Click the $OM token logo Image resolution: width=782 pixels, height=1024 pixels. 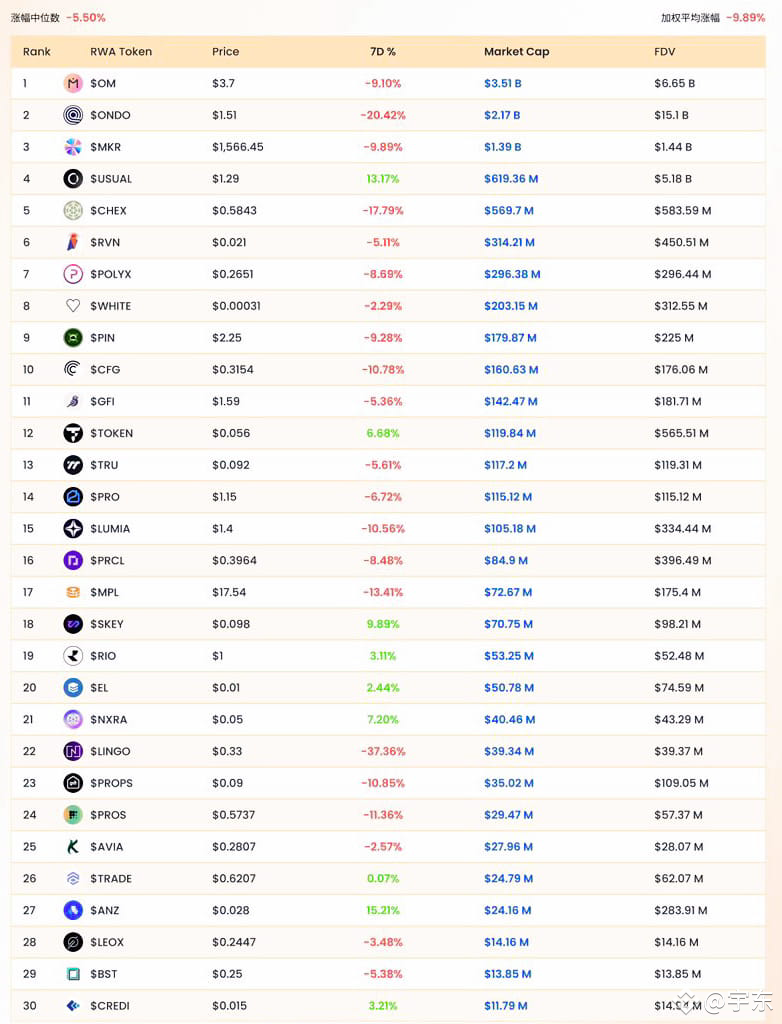[71, 83]
